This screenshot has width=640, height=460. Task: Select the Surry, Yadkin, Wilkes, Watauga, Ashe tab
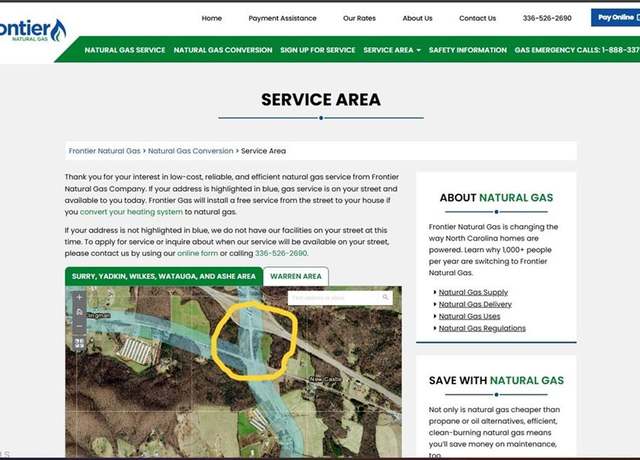coord(164,276)
